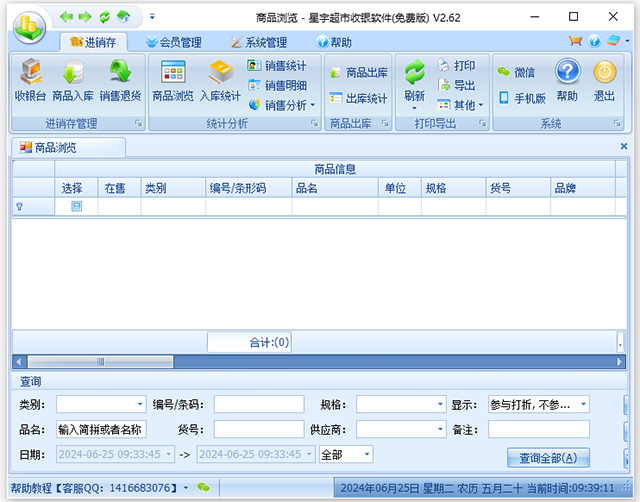
Task: Switch to the 会员管理 ribbon tab
Action: click(x=174, y=42)
